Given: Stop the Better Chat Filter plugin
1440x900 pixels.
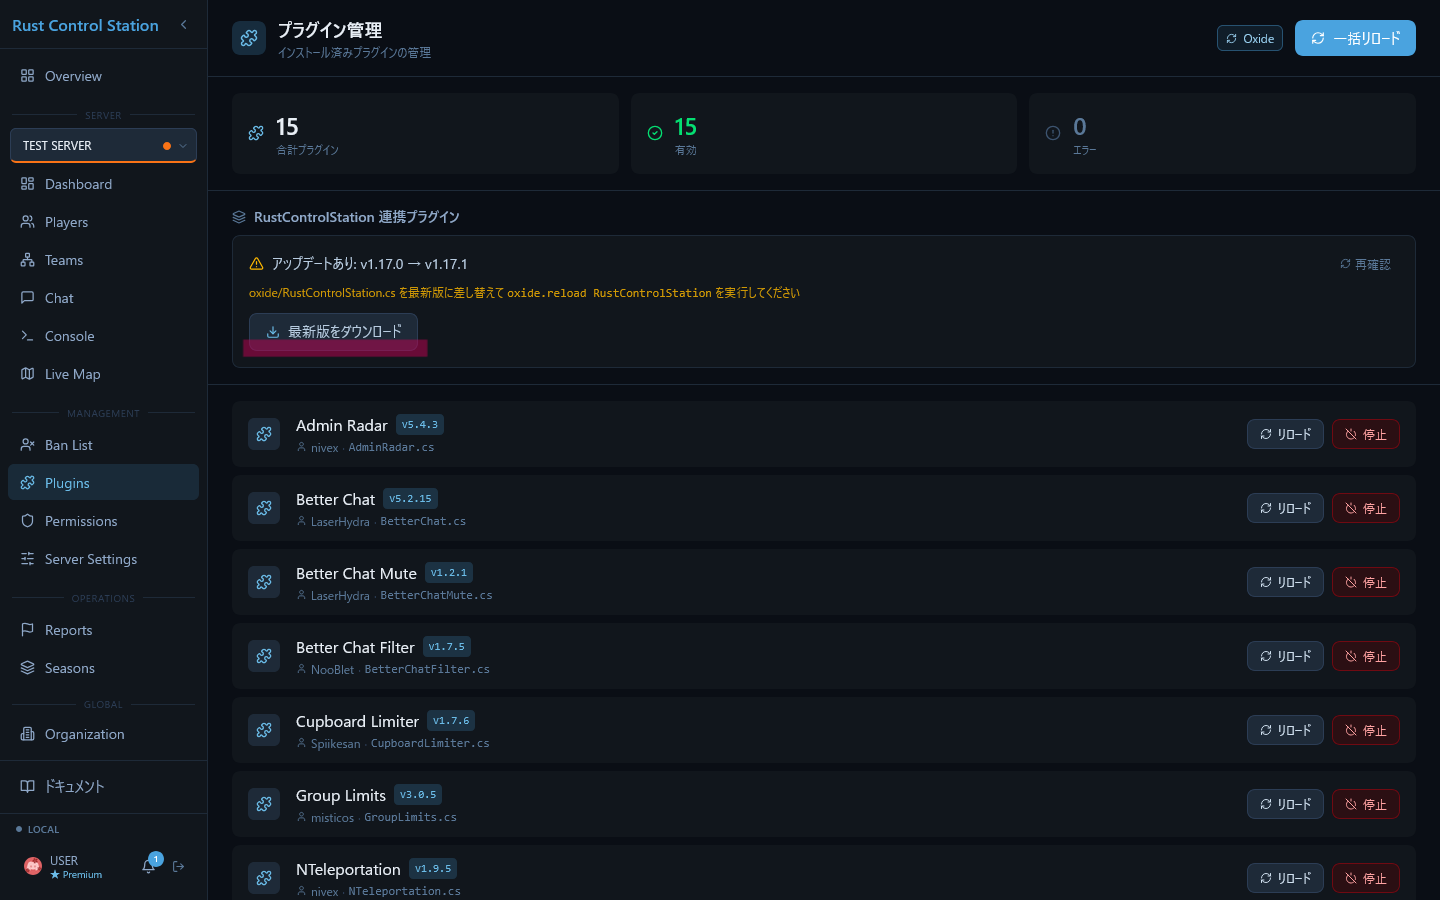Looking at the screenshot, I should point(1366,656).
